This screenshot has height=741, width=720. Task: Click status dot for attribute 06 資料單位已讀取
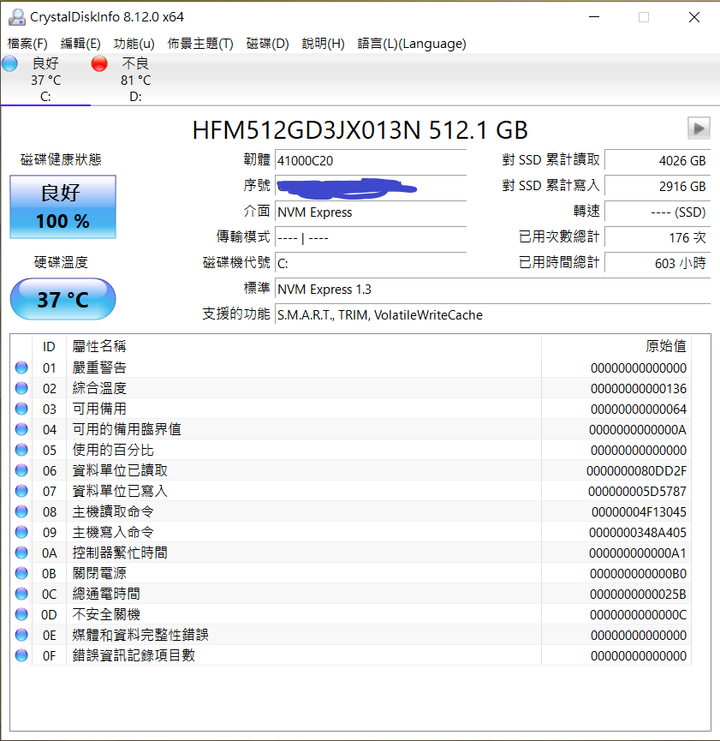pos(21,470)
